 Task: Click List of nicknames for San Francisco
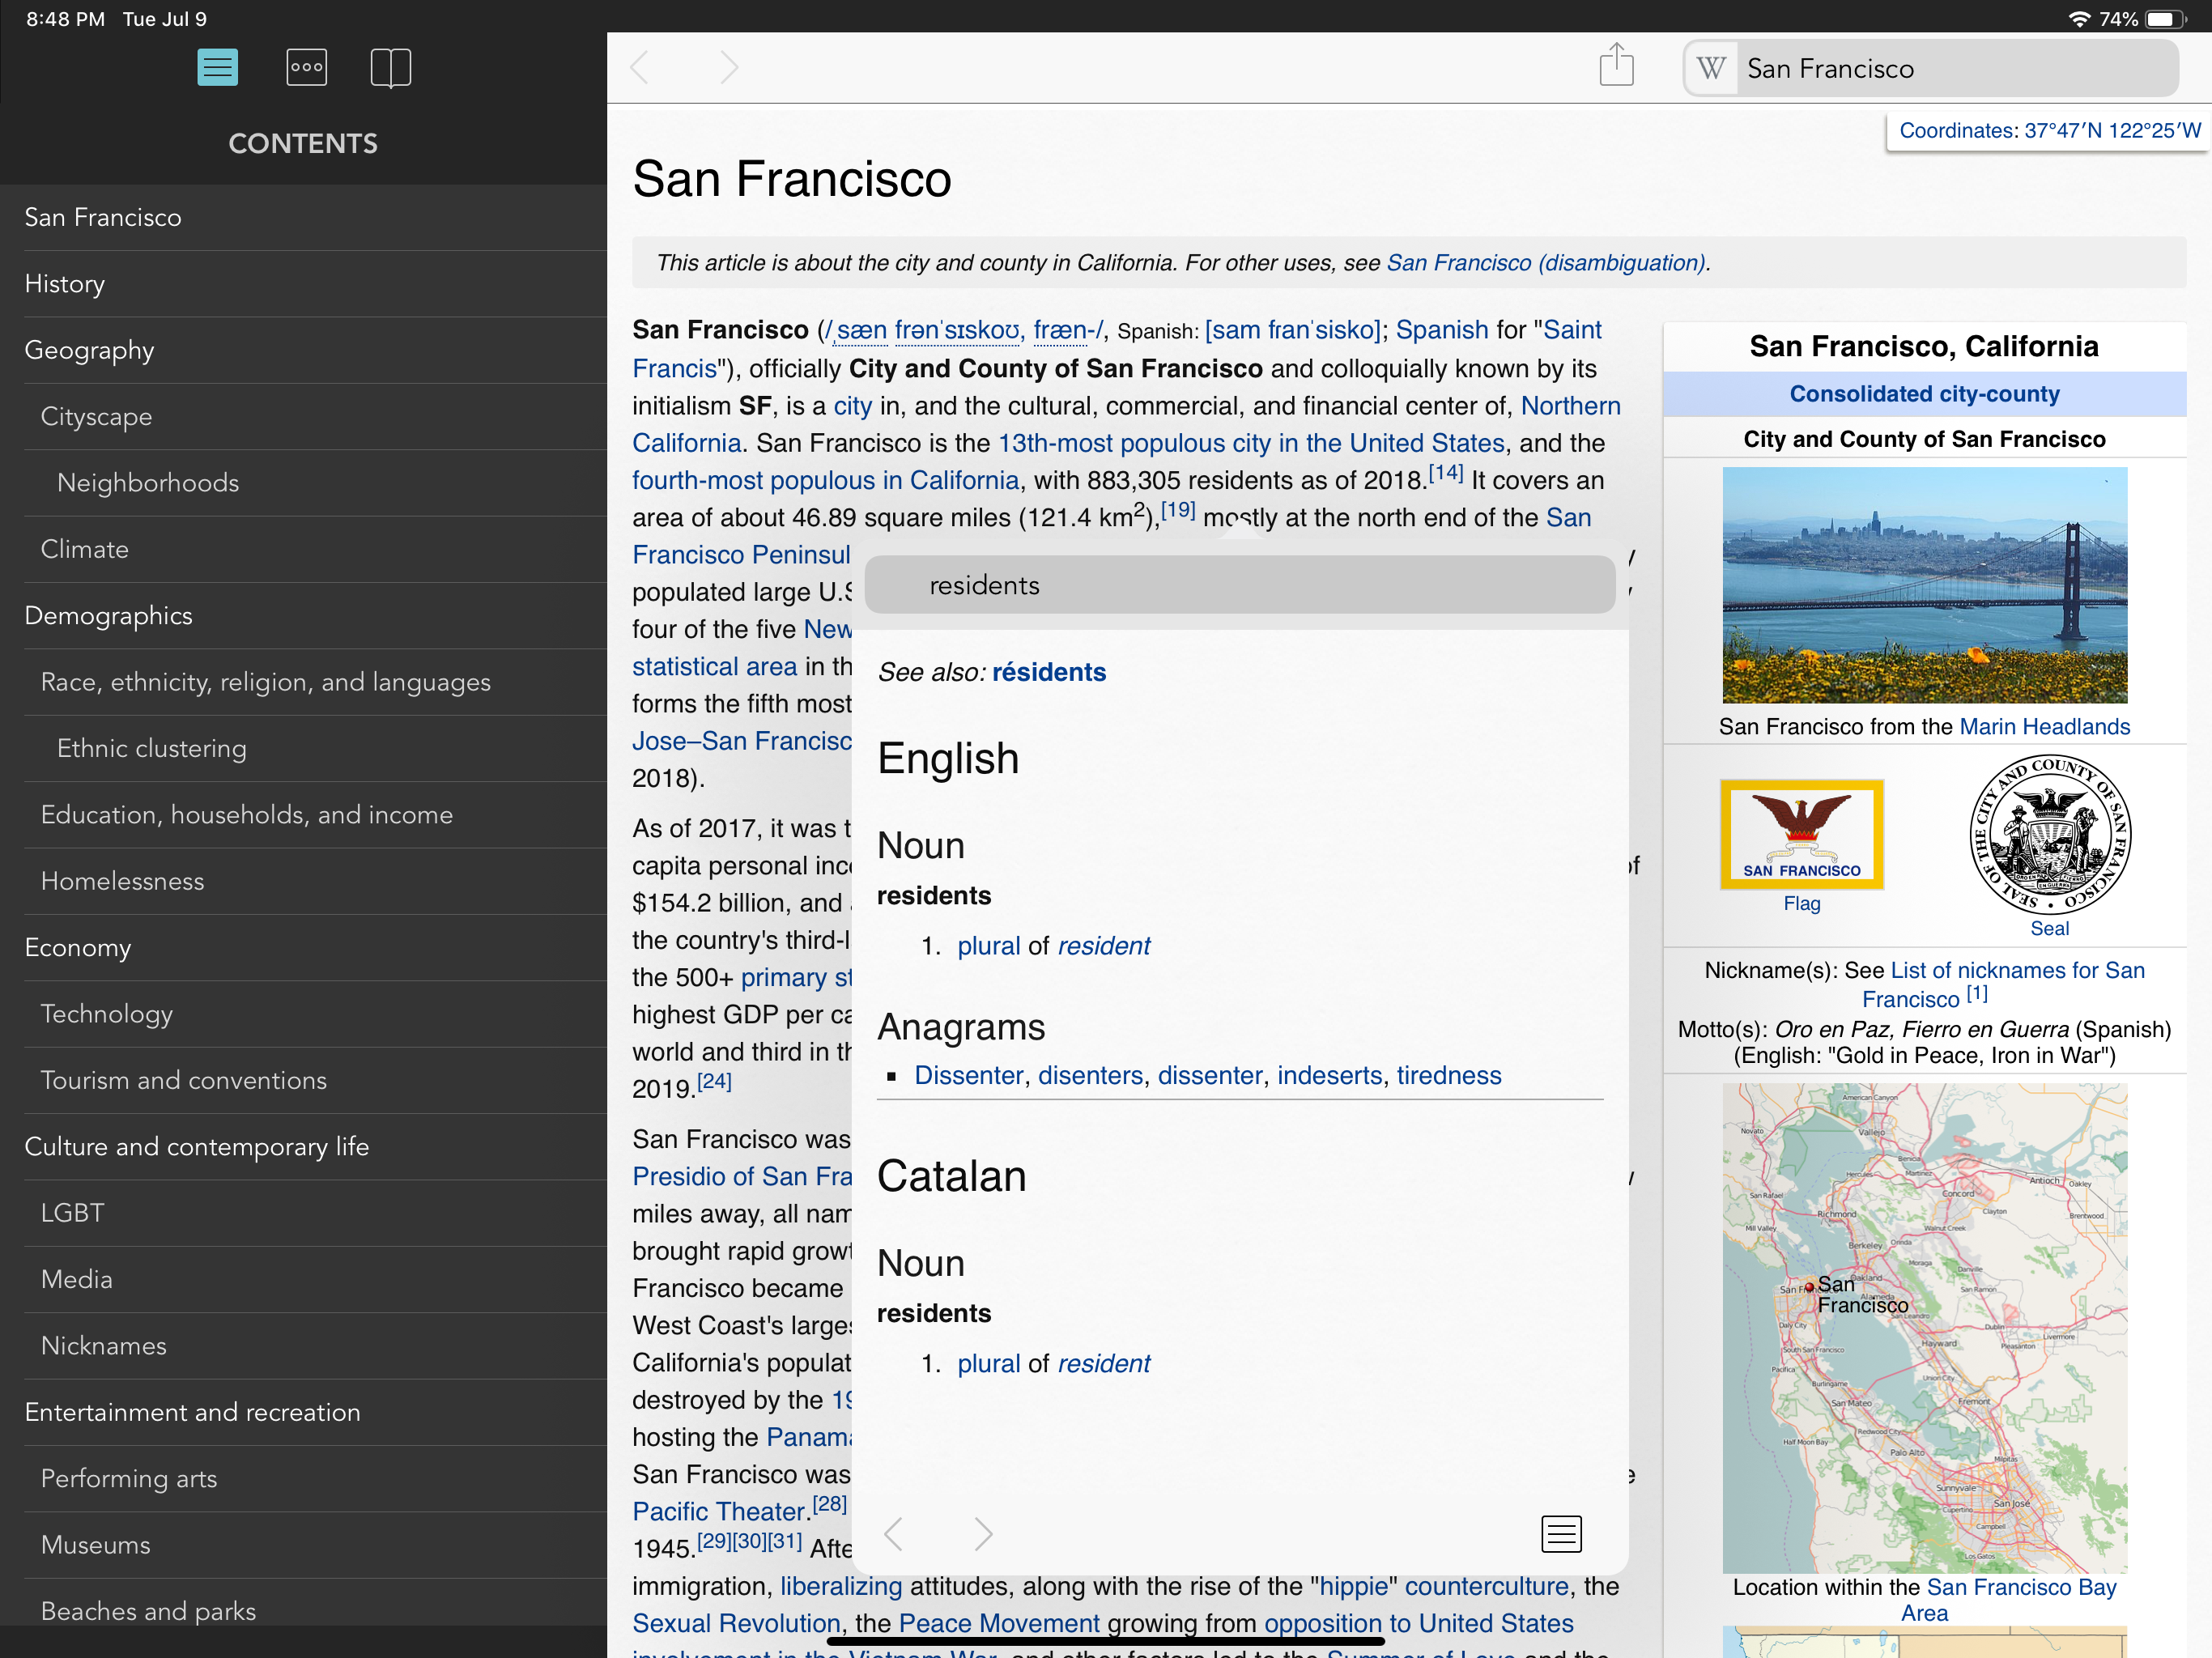pyautogui.click(x=2003, y=985)
